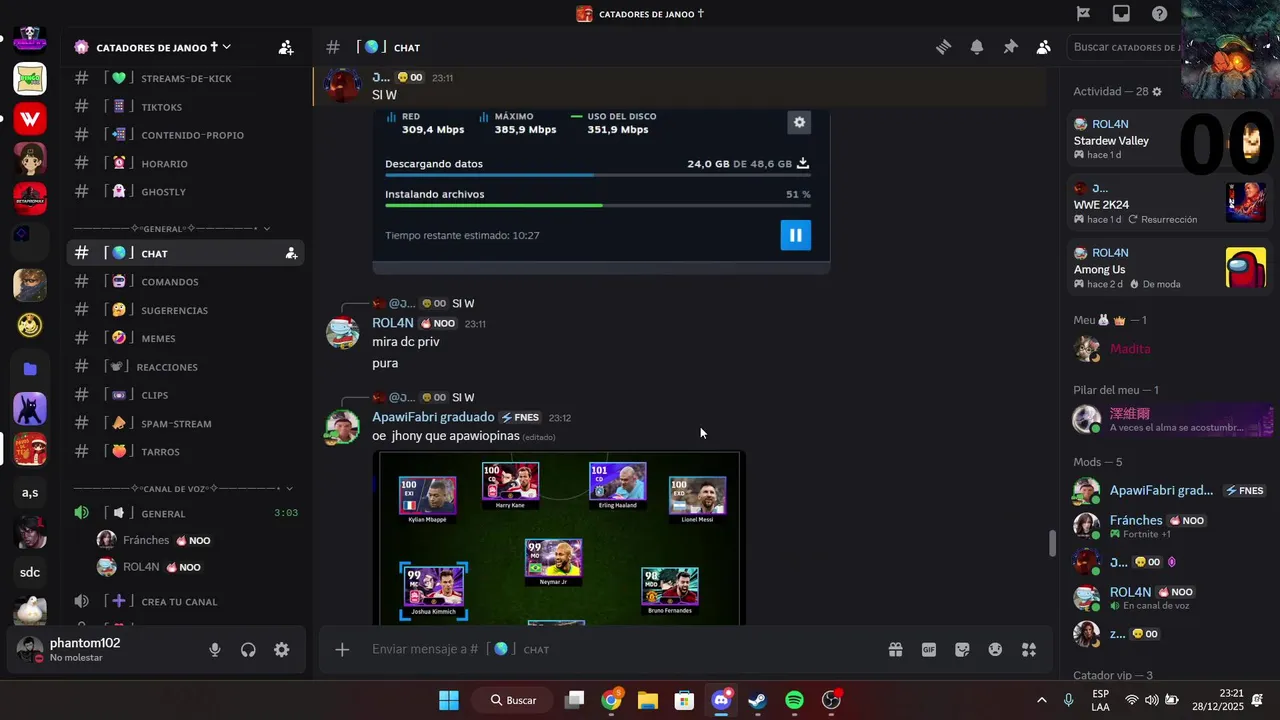
Task: Toggle the member list icon
Action: 1043,47
